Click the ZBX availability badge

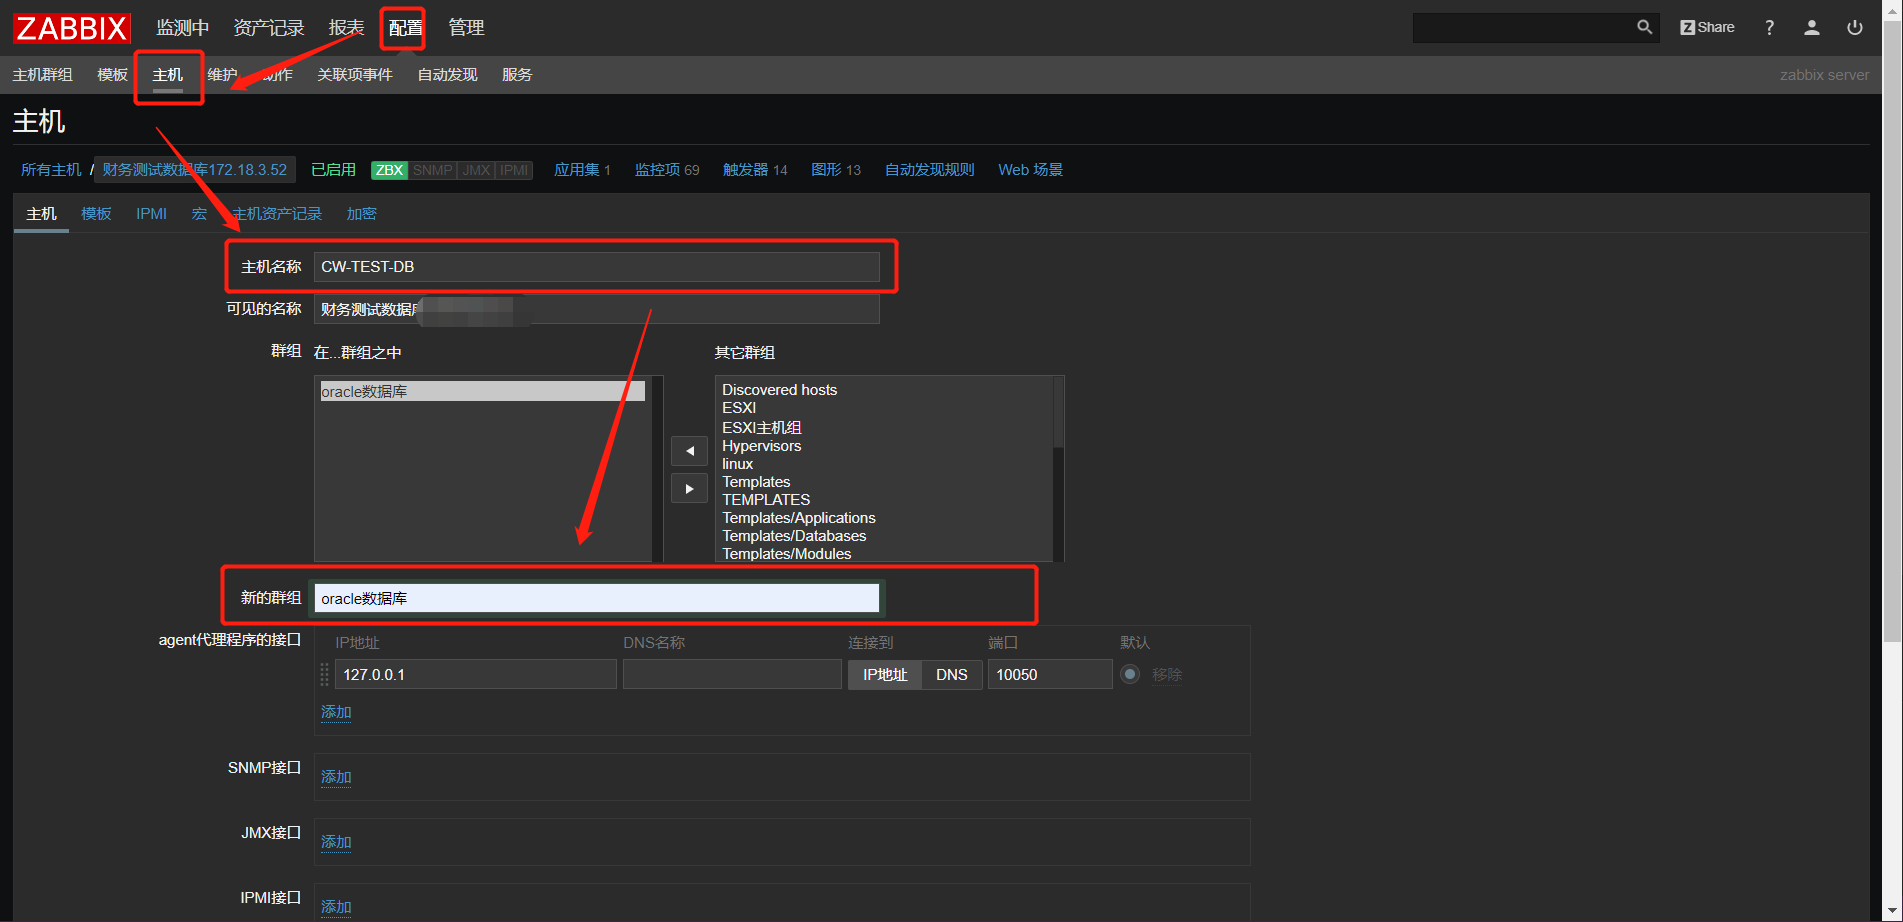click(389, 170)
